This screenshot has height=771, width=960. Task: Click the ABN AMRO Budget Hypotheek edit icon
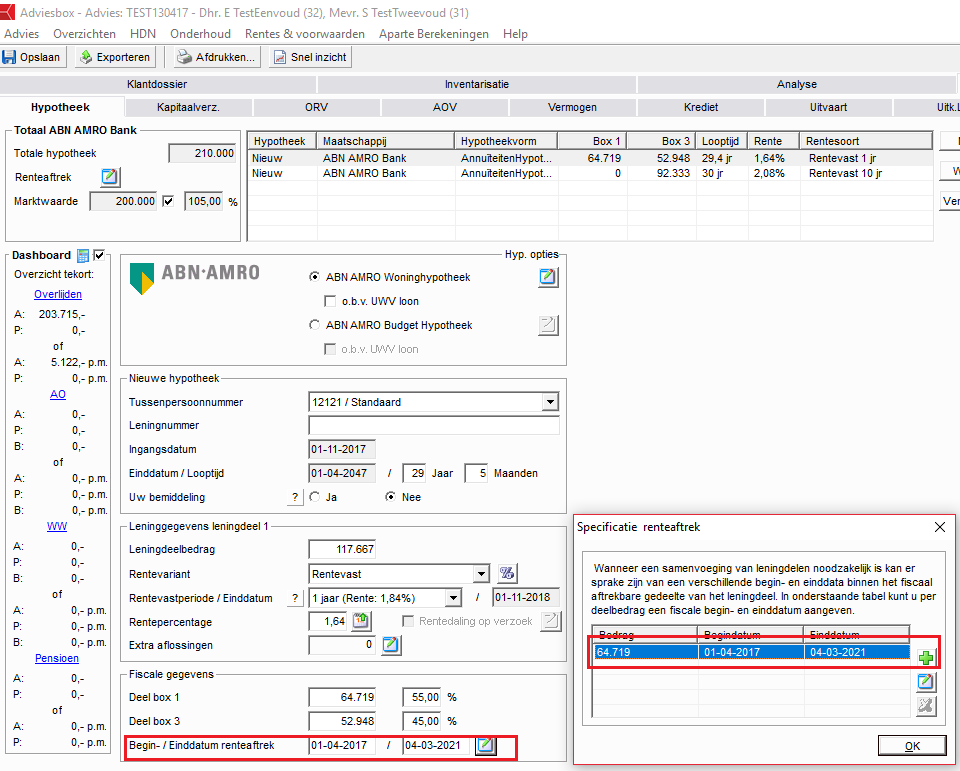[548, 325]
